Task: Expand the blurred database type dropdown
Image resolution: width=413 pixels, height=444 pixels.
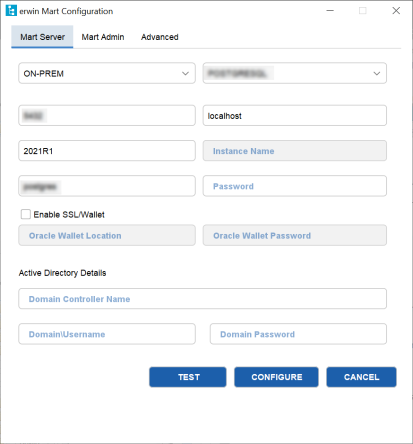Action: point(295,73)
